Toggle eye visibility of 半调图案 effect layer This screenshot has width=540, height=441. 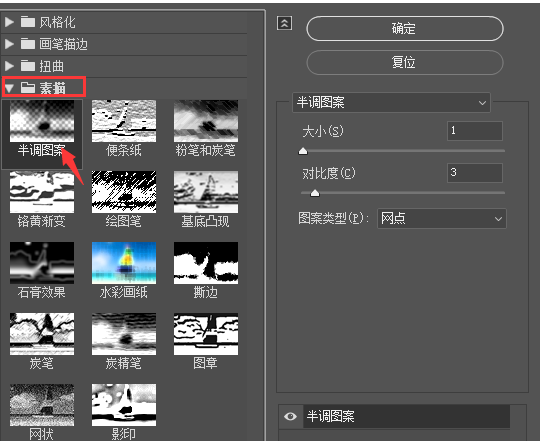(290, 417)
